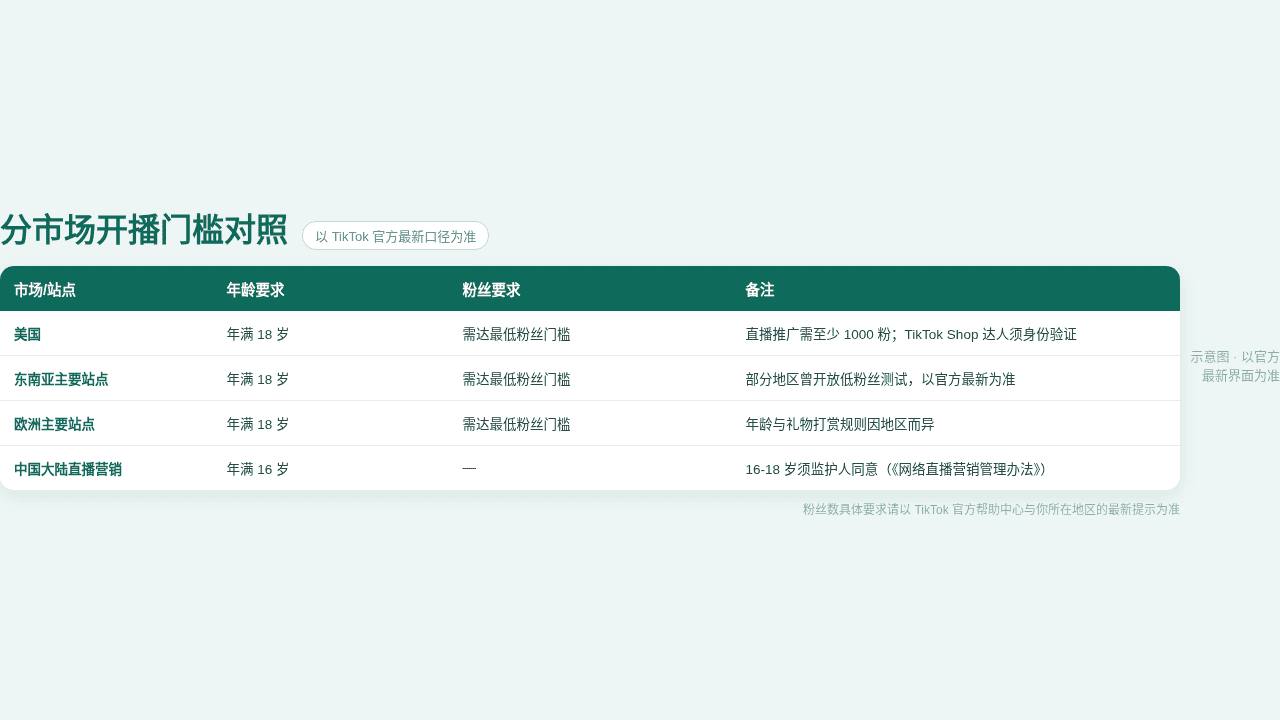The width and height of the screenshot is (1280, 720).
Task: Click the caption 示意图 · 以官方最新界面为准
Action: pyautogui.click(x=1235, y=366)
